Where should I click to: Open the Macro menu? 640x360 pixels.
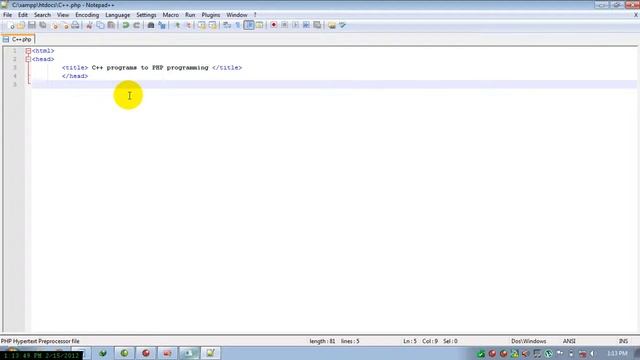pos(171,15)
